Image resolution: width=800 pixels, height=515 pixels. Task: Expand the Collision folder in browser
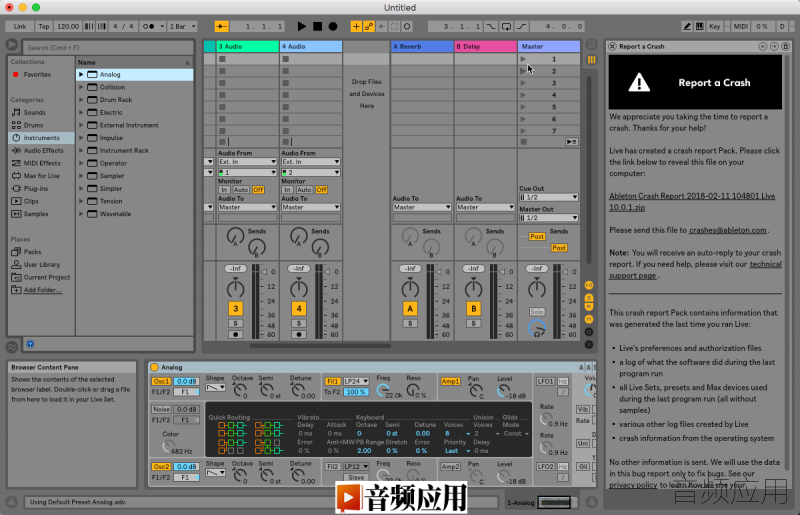[x=81, y=87]
